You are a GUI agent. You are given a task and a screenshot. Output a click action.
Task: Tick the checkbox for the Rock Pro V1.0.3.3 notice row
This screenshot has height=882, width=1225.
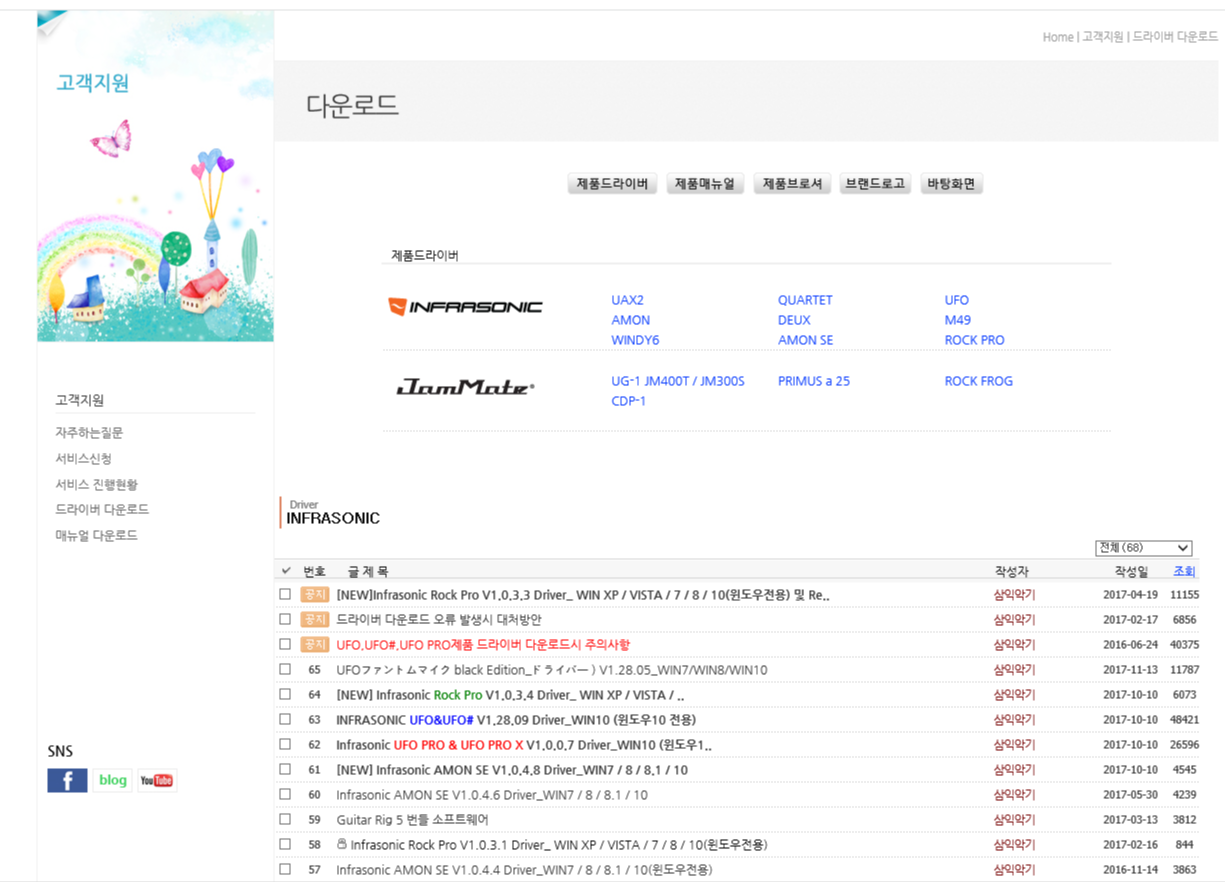[x=285, y=594]
